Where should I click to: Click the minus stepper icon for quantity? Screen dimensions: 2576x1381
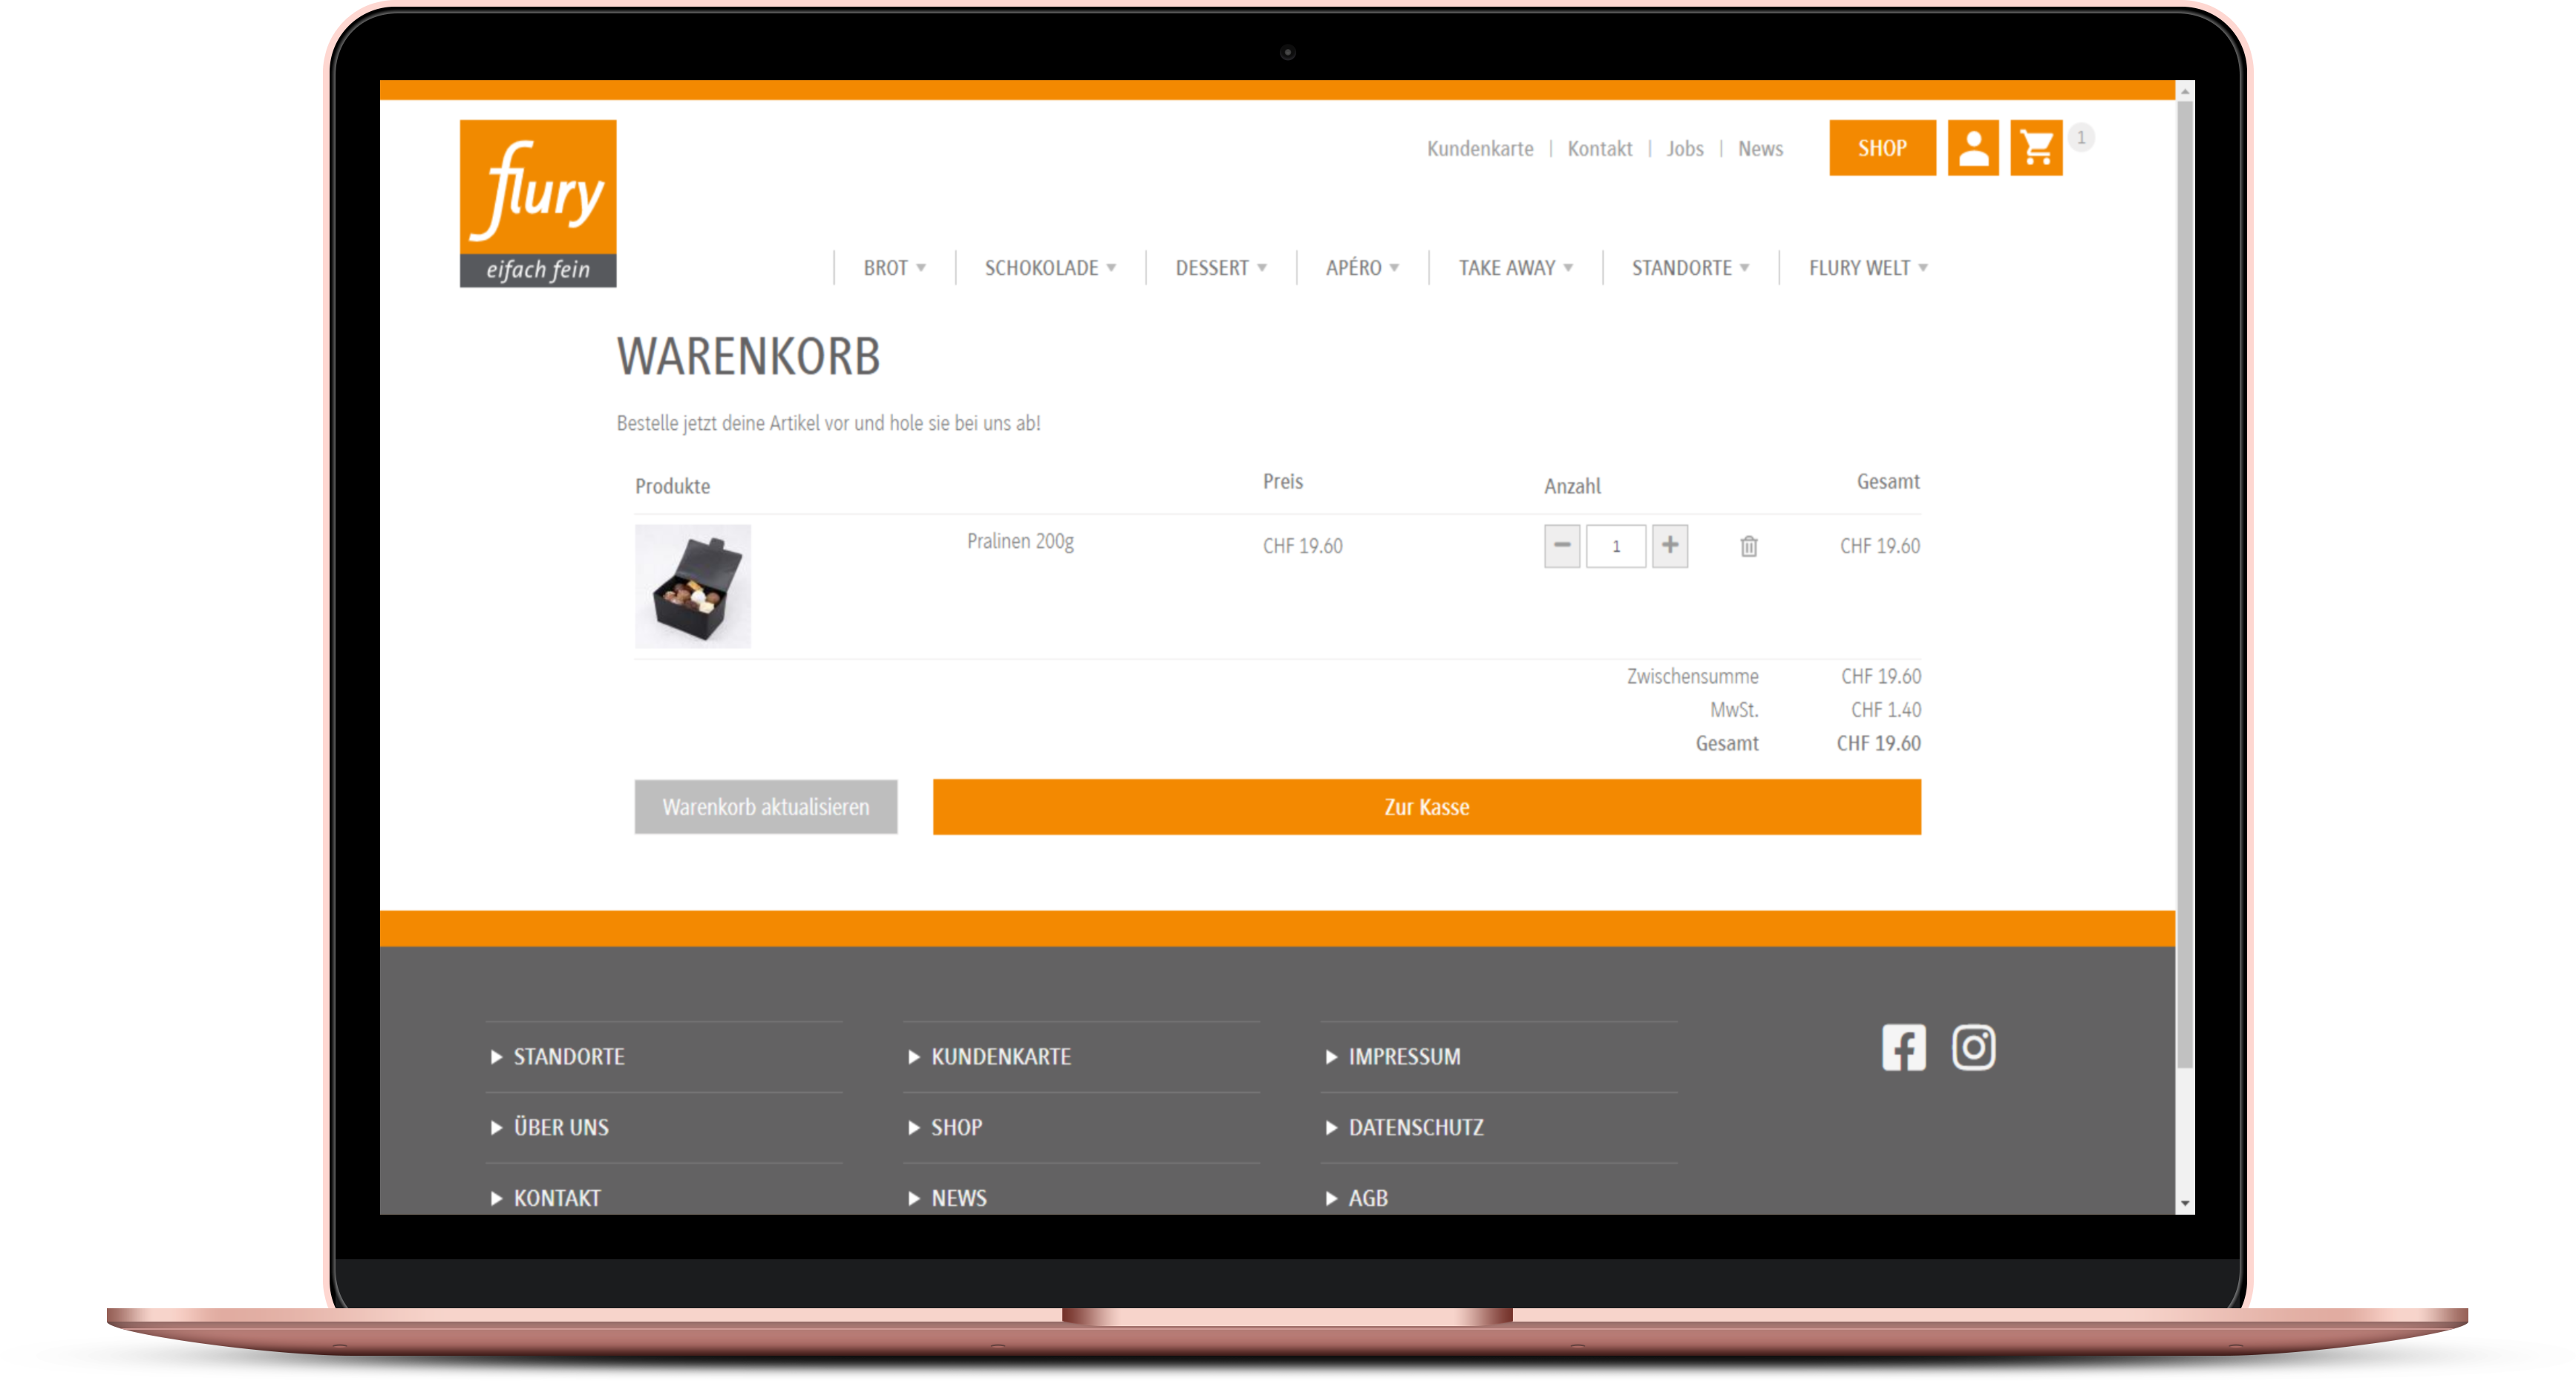click(x=1562, y=544)
